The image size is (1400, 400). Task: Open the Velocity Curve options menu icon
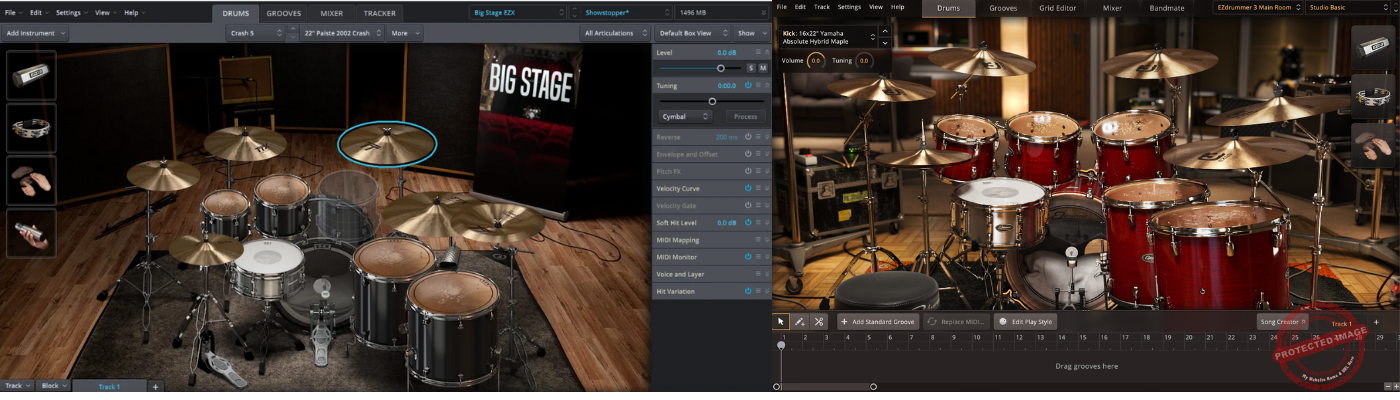tap(757, 188)
